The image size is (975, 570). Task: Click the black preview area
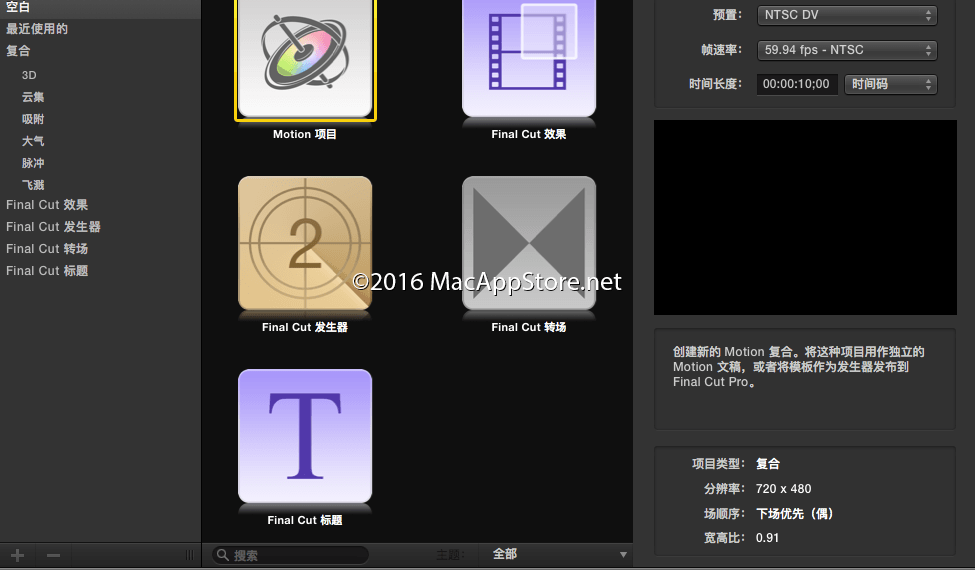click(804, 218)
